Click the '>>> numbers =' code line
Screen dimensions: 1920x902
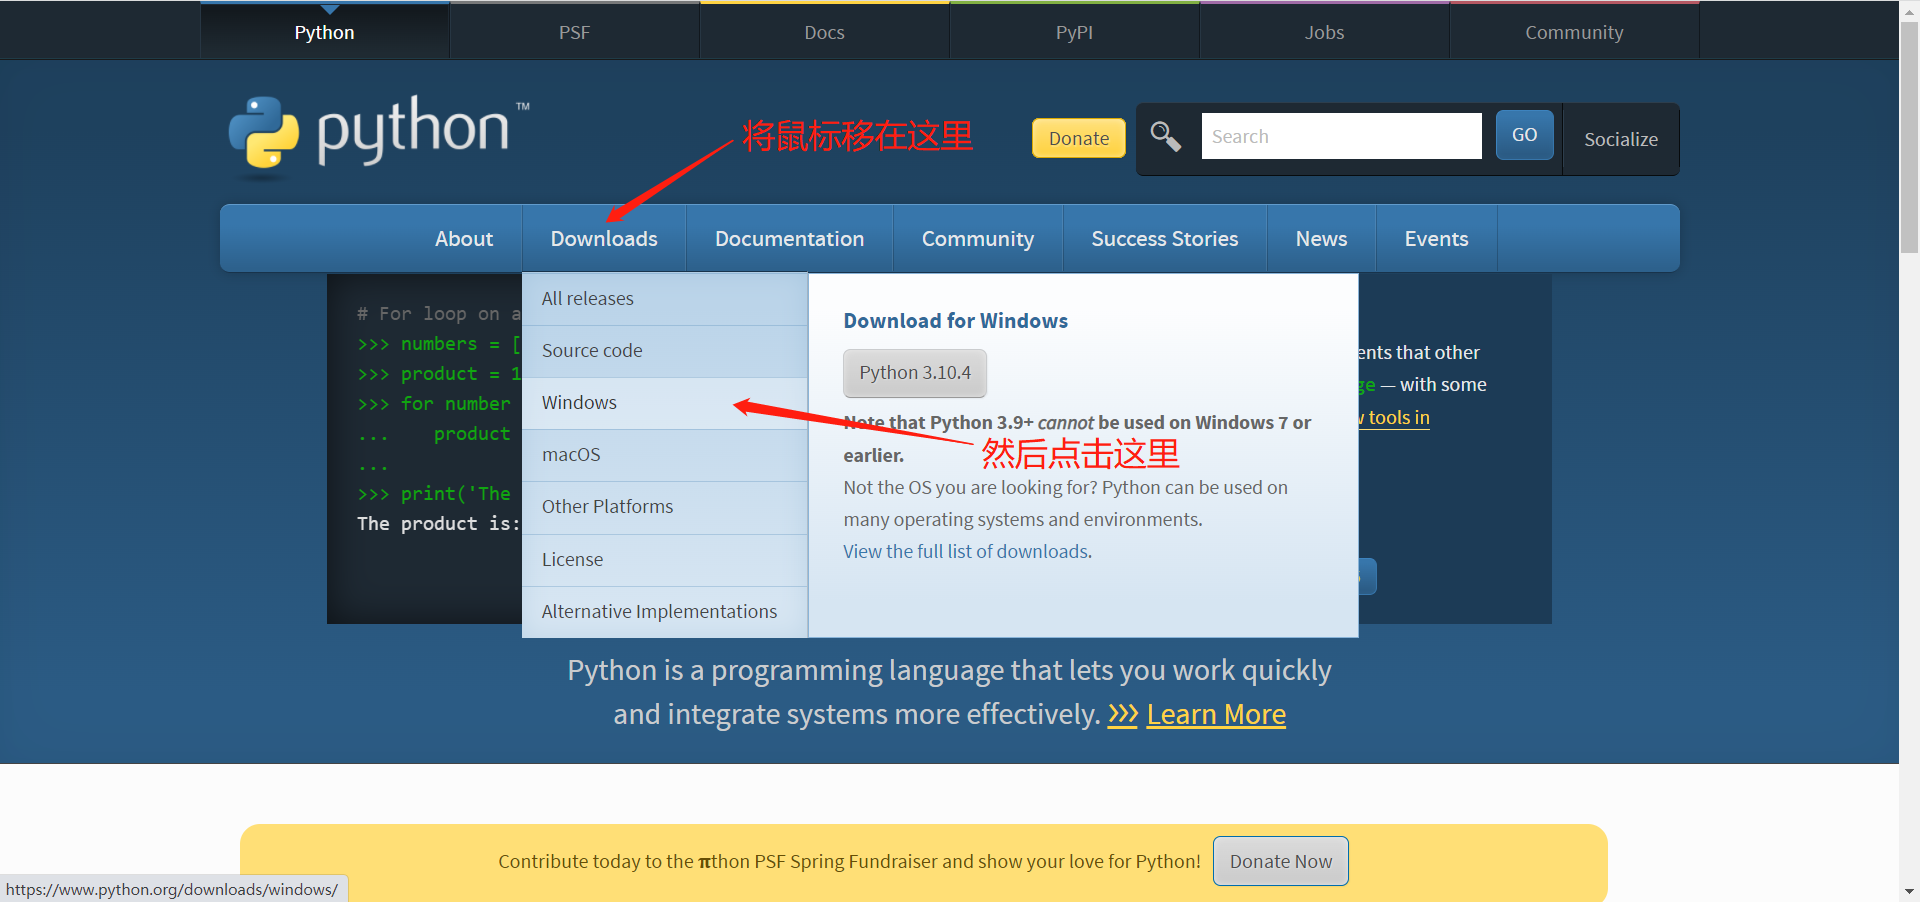[439, 344]
